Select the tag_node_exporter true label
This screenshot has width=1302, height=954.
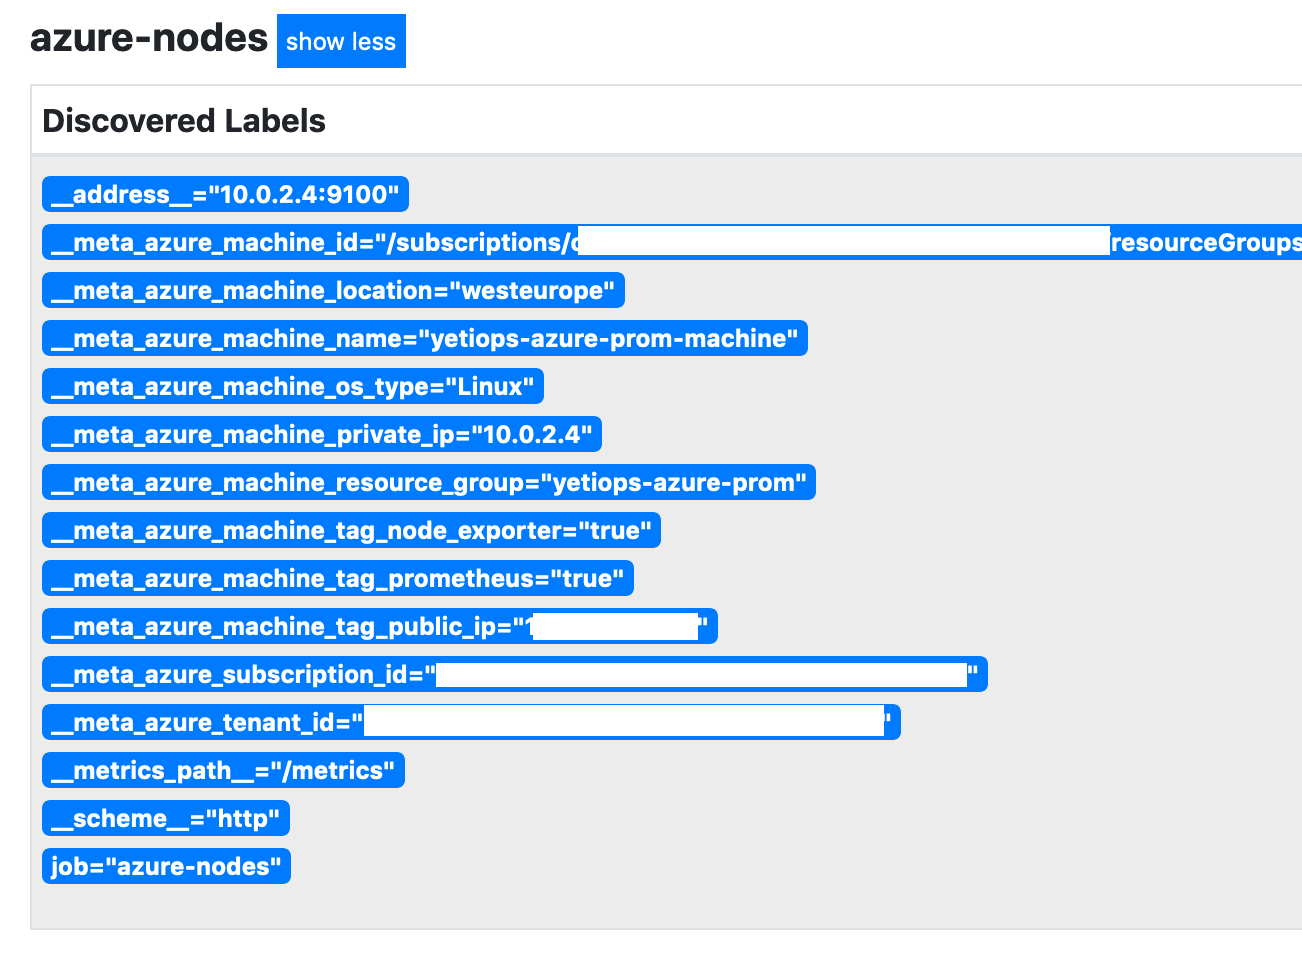(351, 530)
